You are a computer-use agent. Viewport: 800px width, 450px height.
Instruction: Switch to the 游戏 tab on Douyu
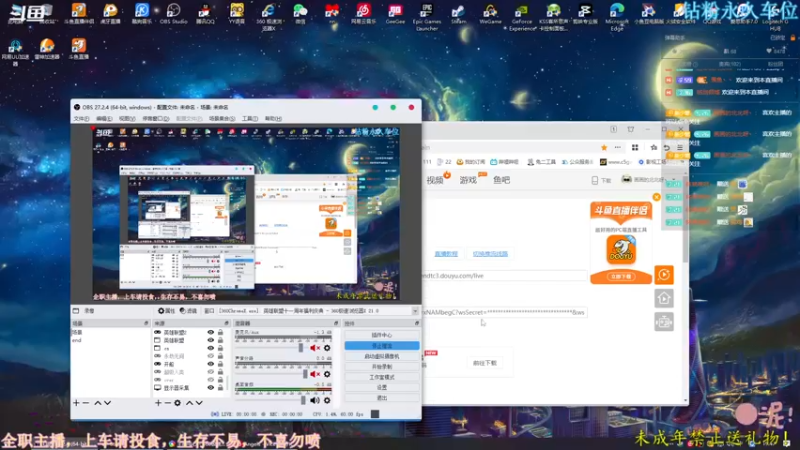[x=468, y=180]
